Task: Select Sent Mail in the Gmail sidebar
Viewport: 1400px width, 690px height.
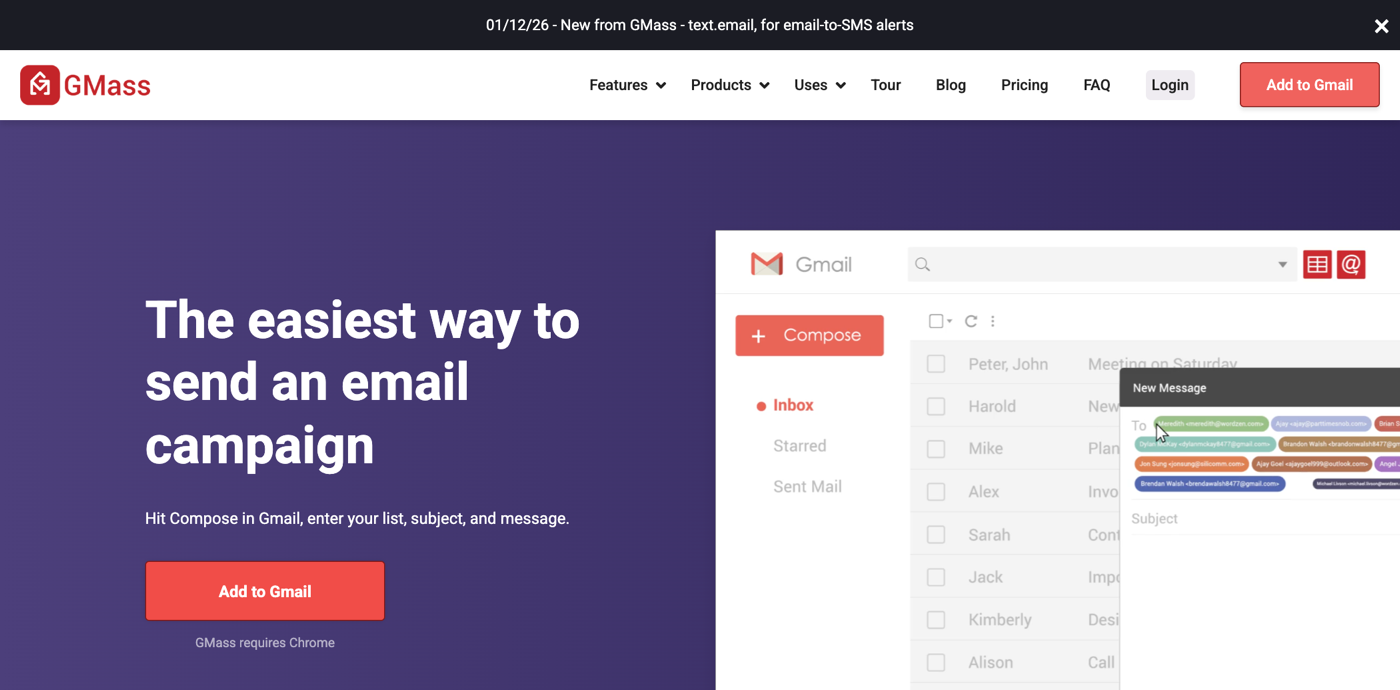Action: pyautogui.click(x=808, y=487)
